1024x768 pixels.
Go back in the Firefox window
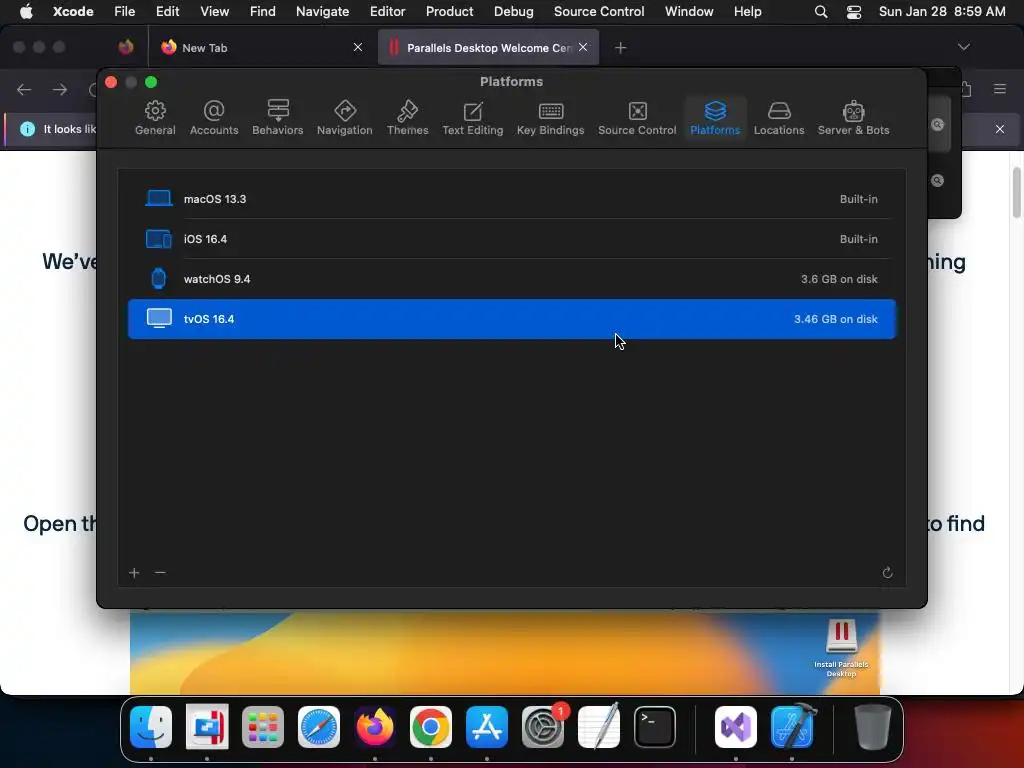click(x=24, y=89)
